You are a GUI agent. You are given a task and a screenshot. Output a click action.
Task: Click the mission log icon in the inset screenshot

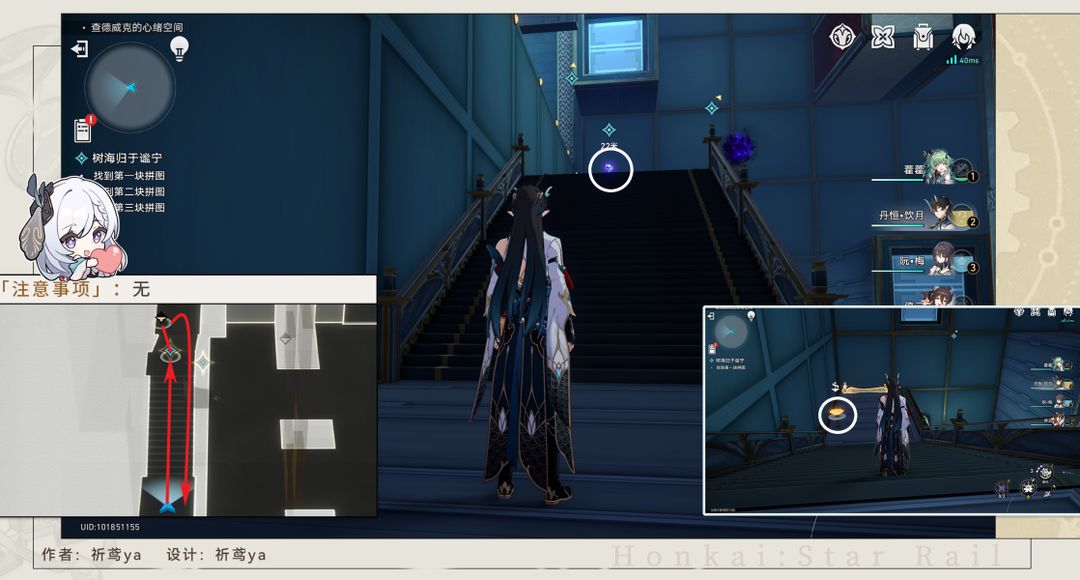[x=713, y=348]
